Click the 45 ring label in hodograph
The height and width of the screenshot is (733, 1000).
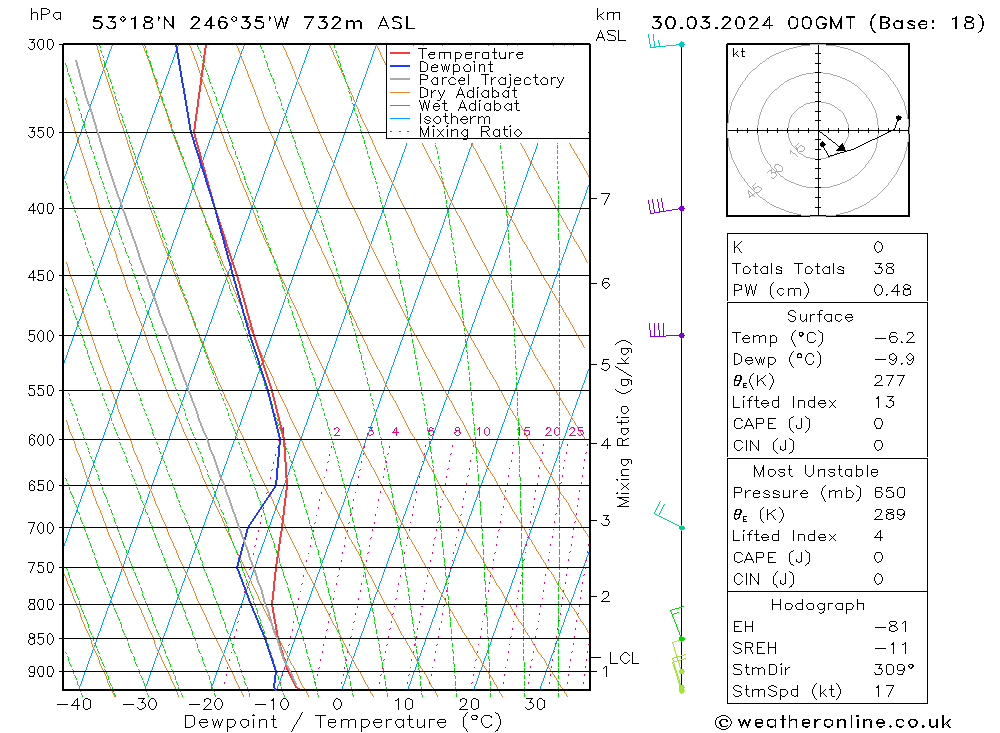(x=754, y=190)
